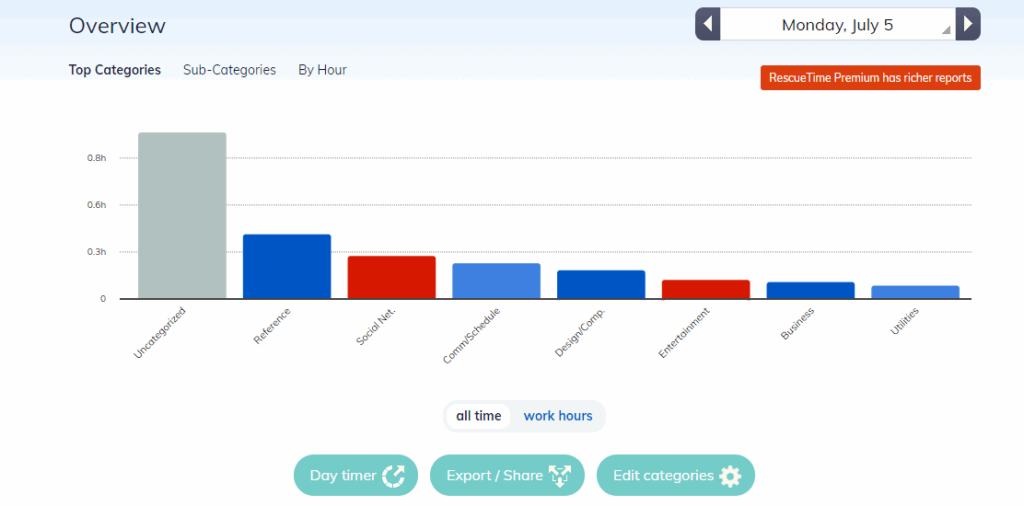Click the Day timer circular arrow icon

(393, 476)
